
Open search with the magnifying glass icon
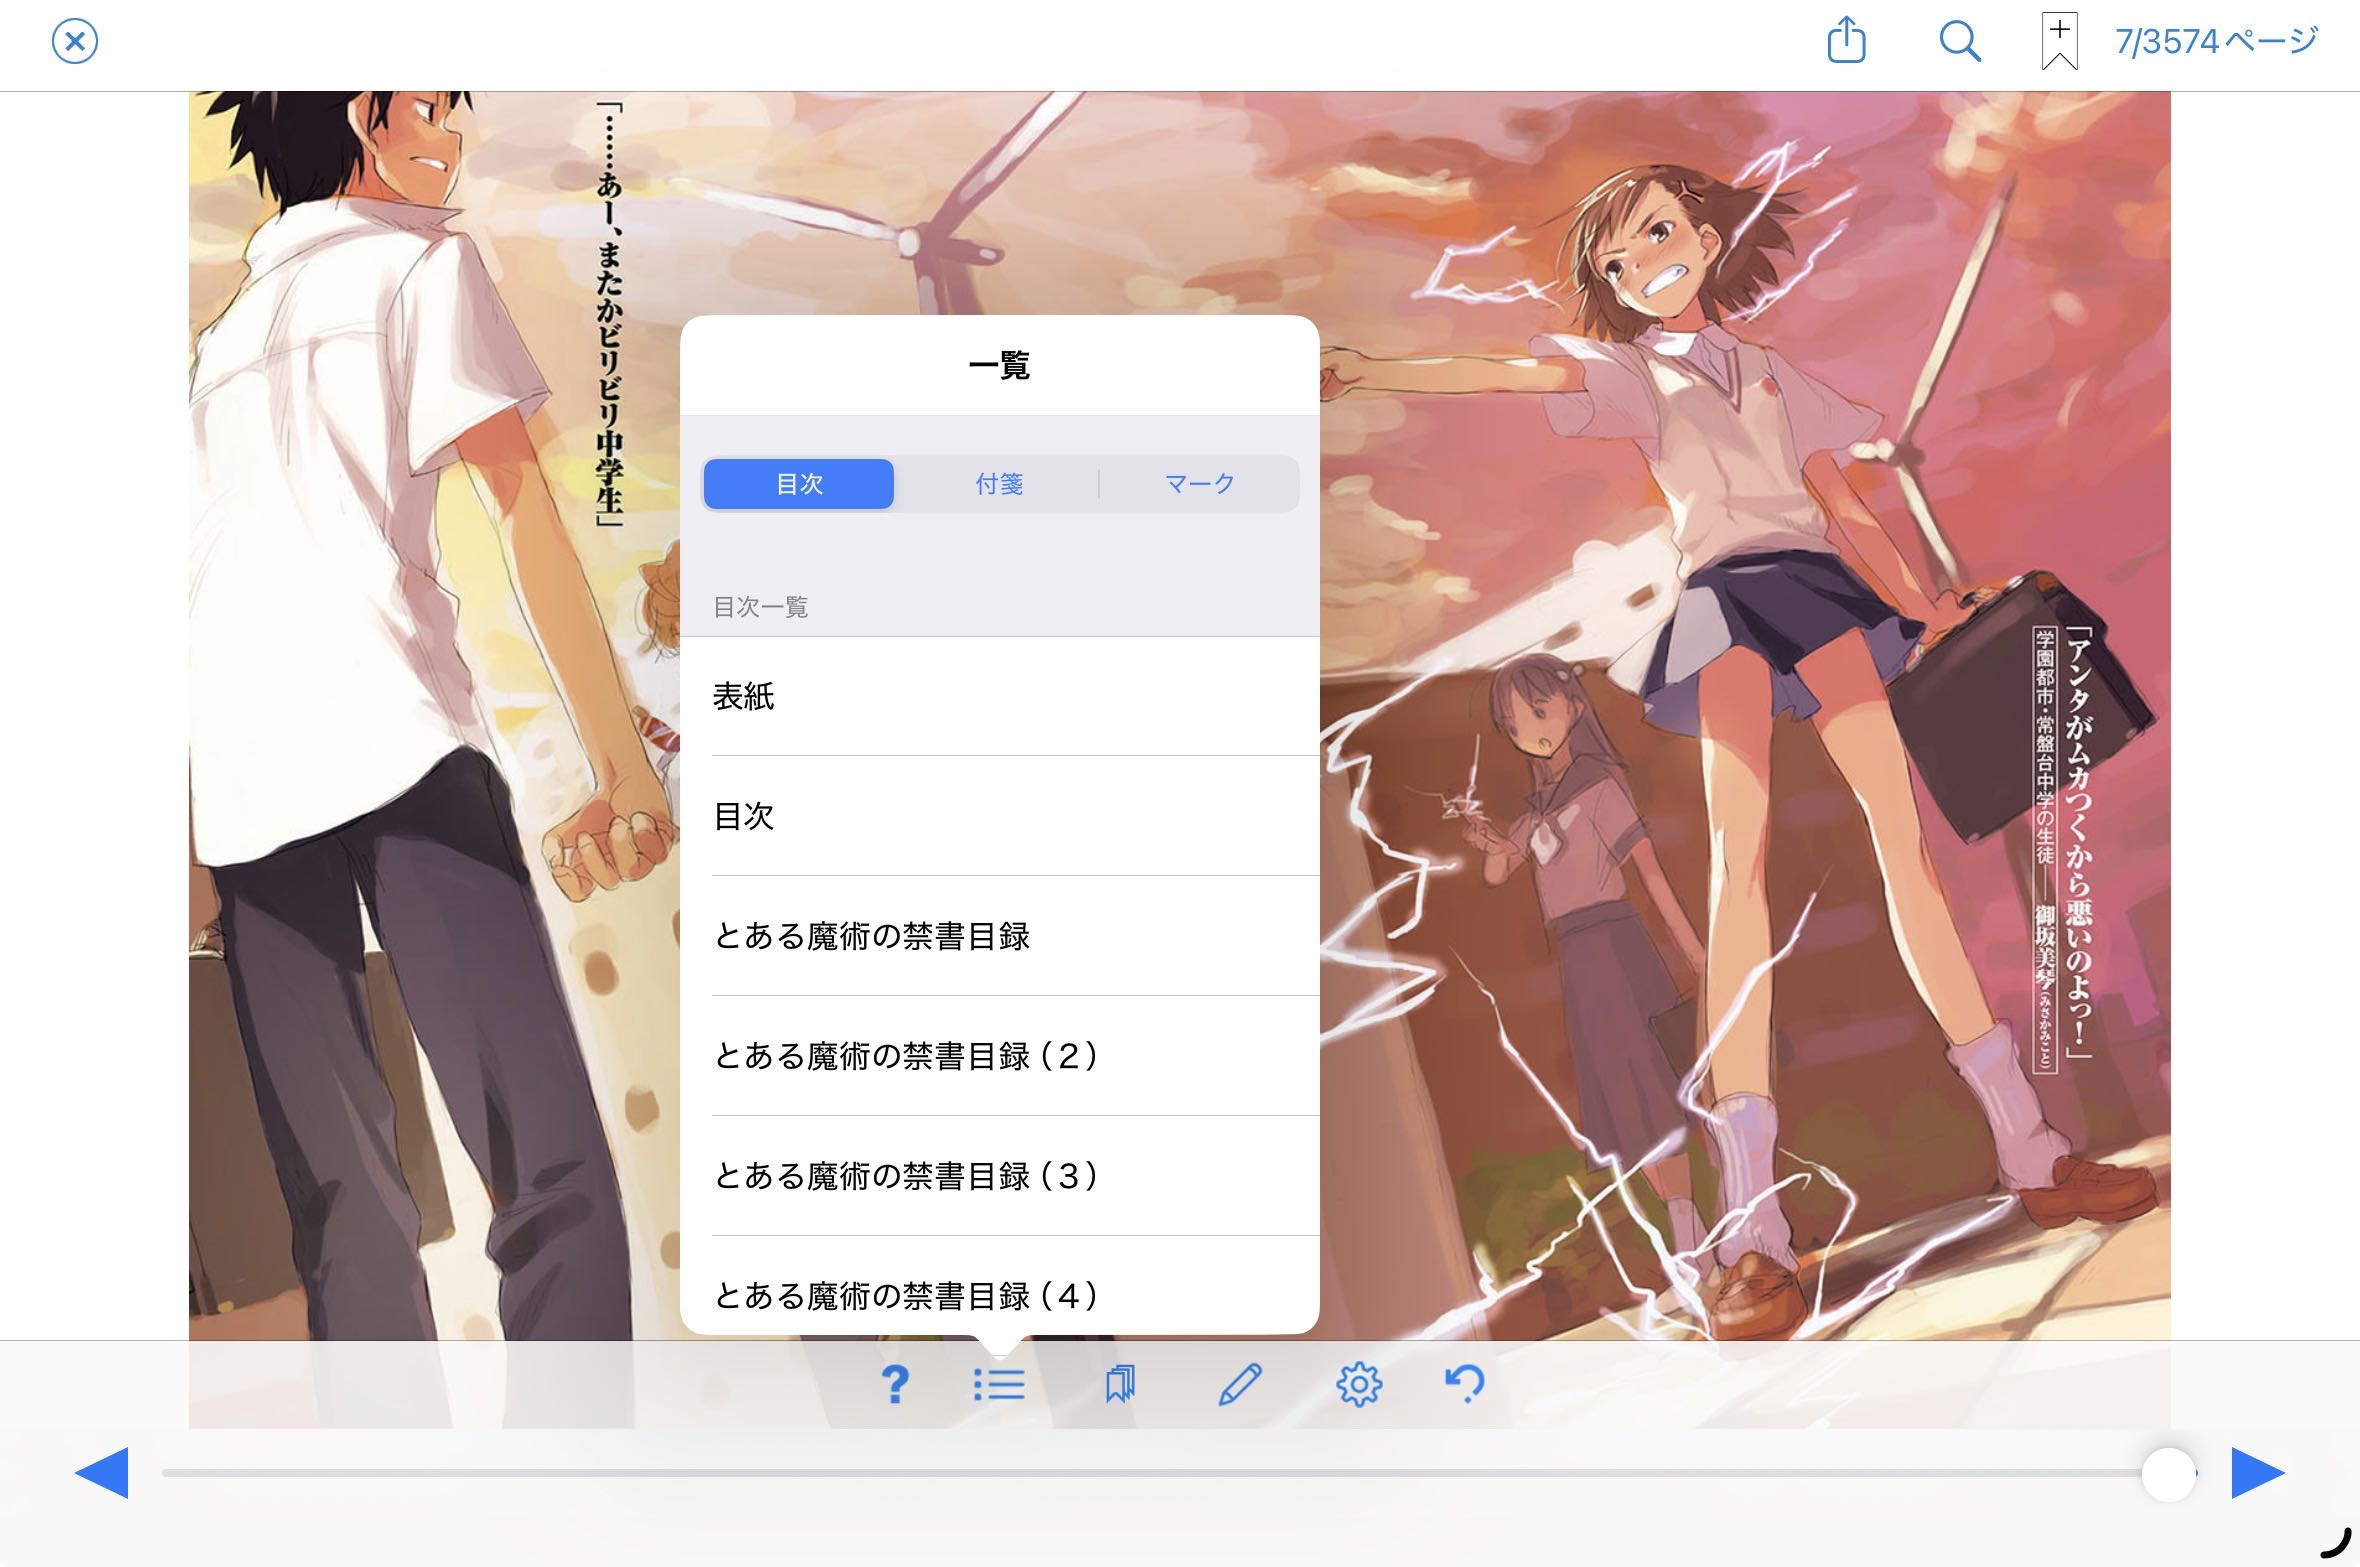pyautogui.click(x=1959, y=42)
